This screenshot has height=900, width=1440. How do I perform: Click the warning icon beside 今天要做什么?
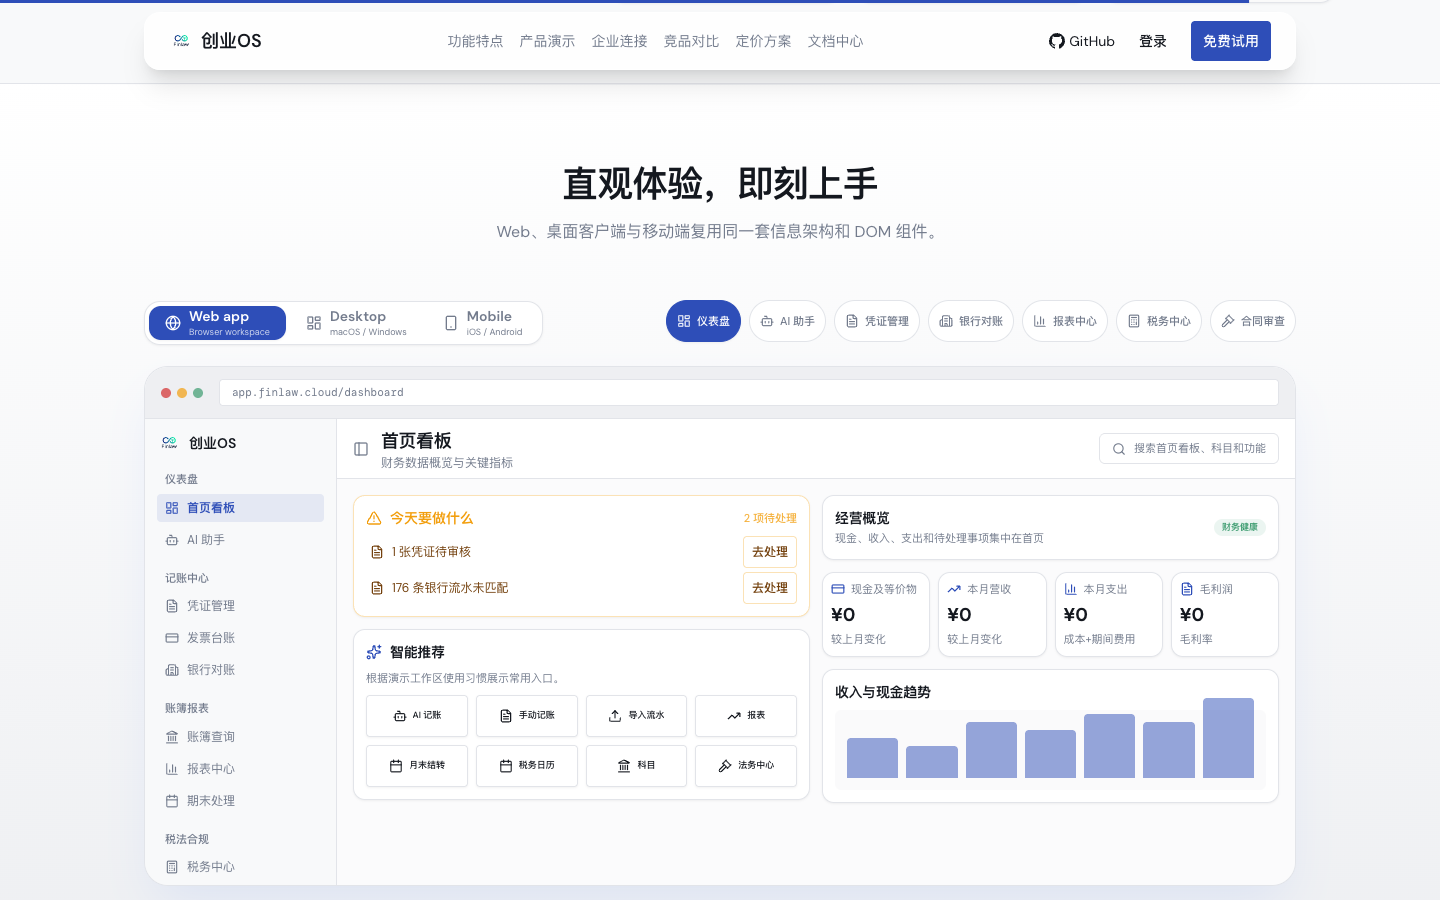tap(374, 518)
